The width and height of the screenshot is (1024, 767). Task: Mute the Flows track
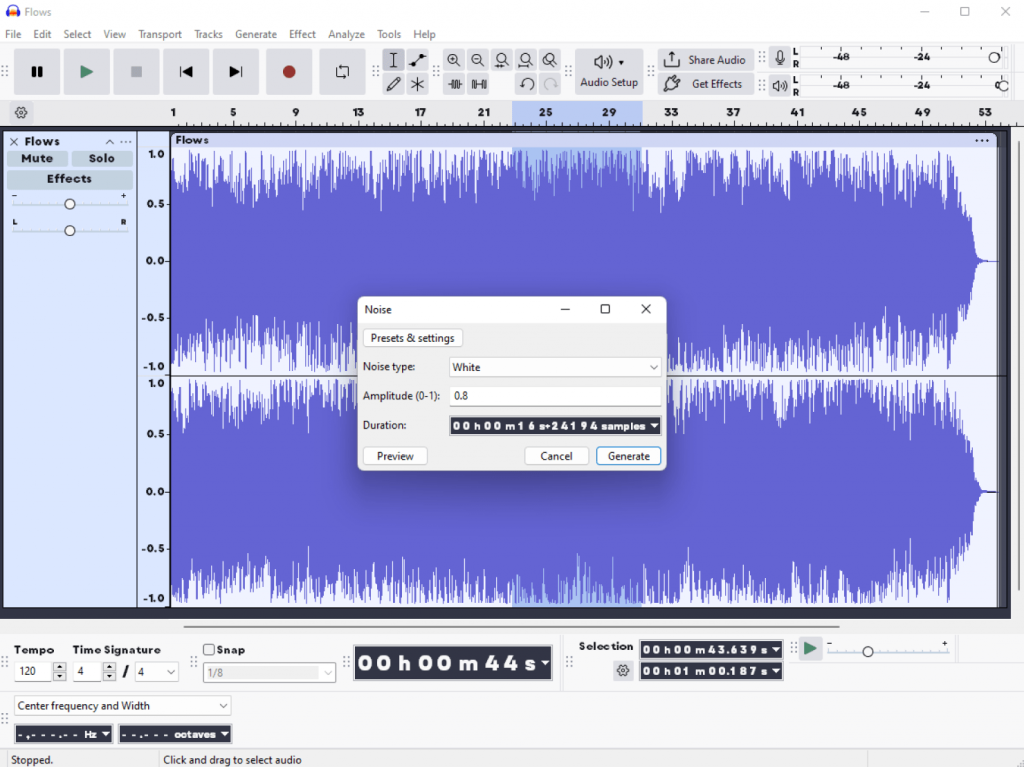(x=37, y=158)
